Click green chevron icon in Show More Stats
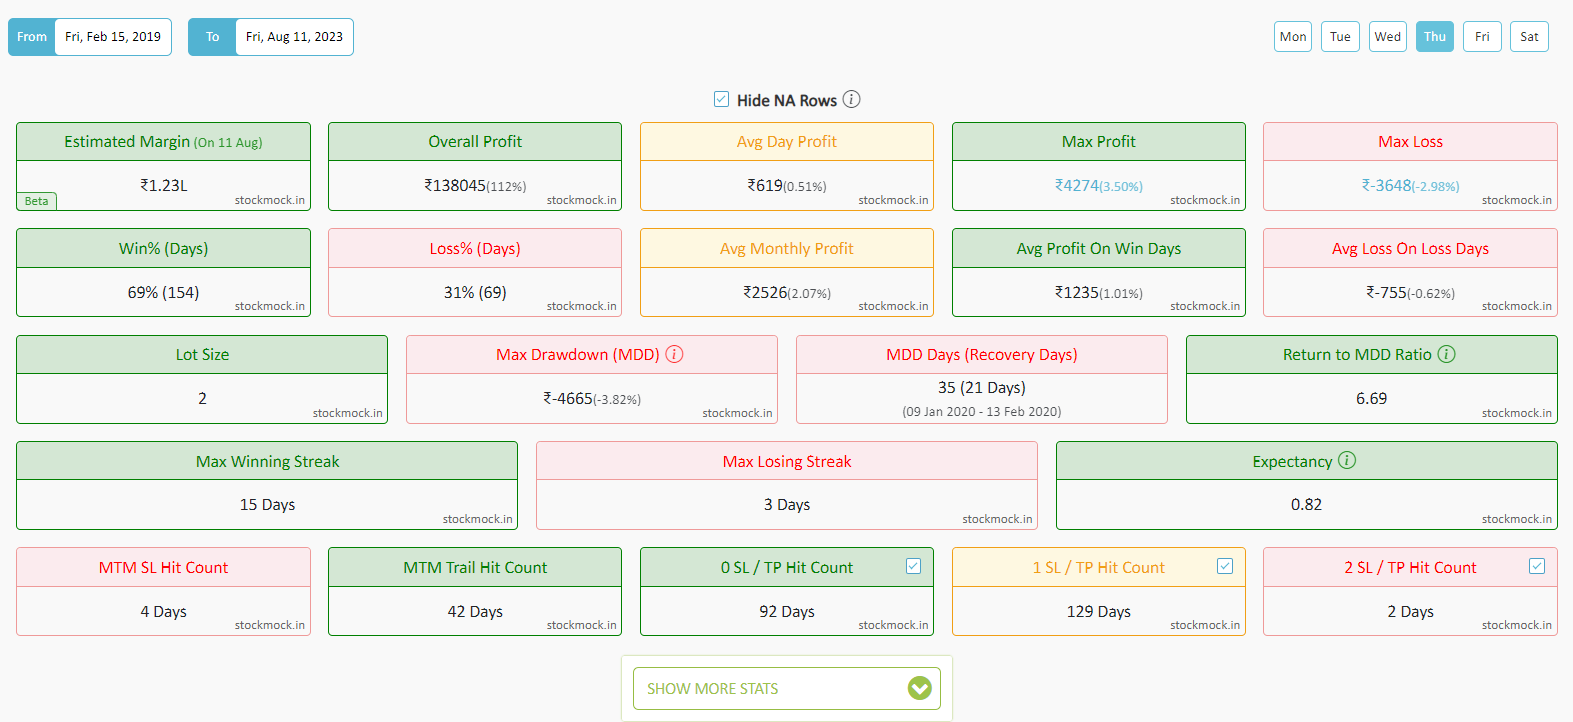 pyautogui.click(x=920, y=688)
